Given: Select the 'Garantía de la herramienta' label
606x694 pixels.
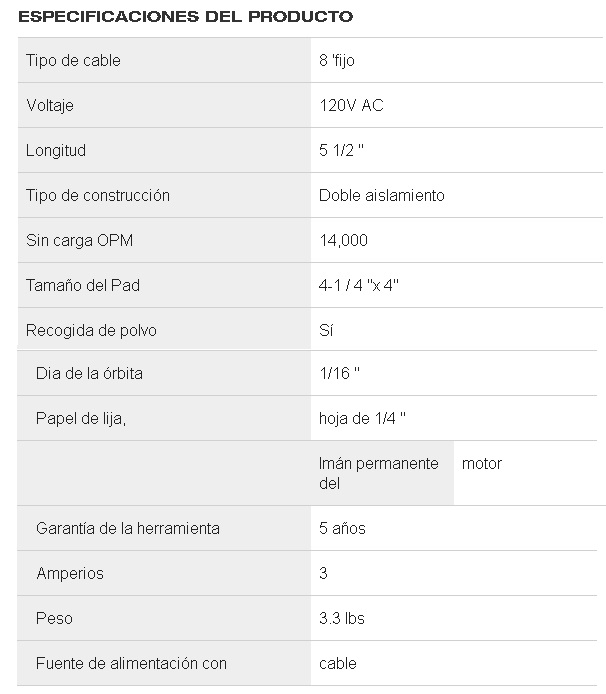Looking at the screenshot, I should click(x=128, y=528).
